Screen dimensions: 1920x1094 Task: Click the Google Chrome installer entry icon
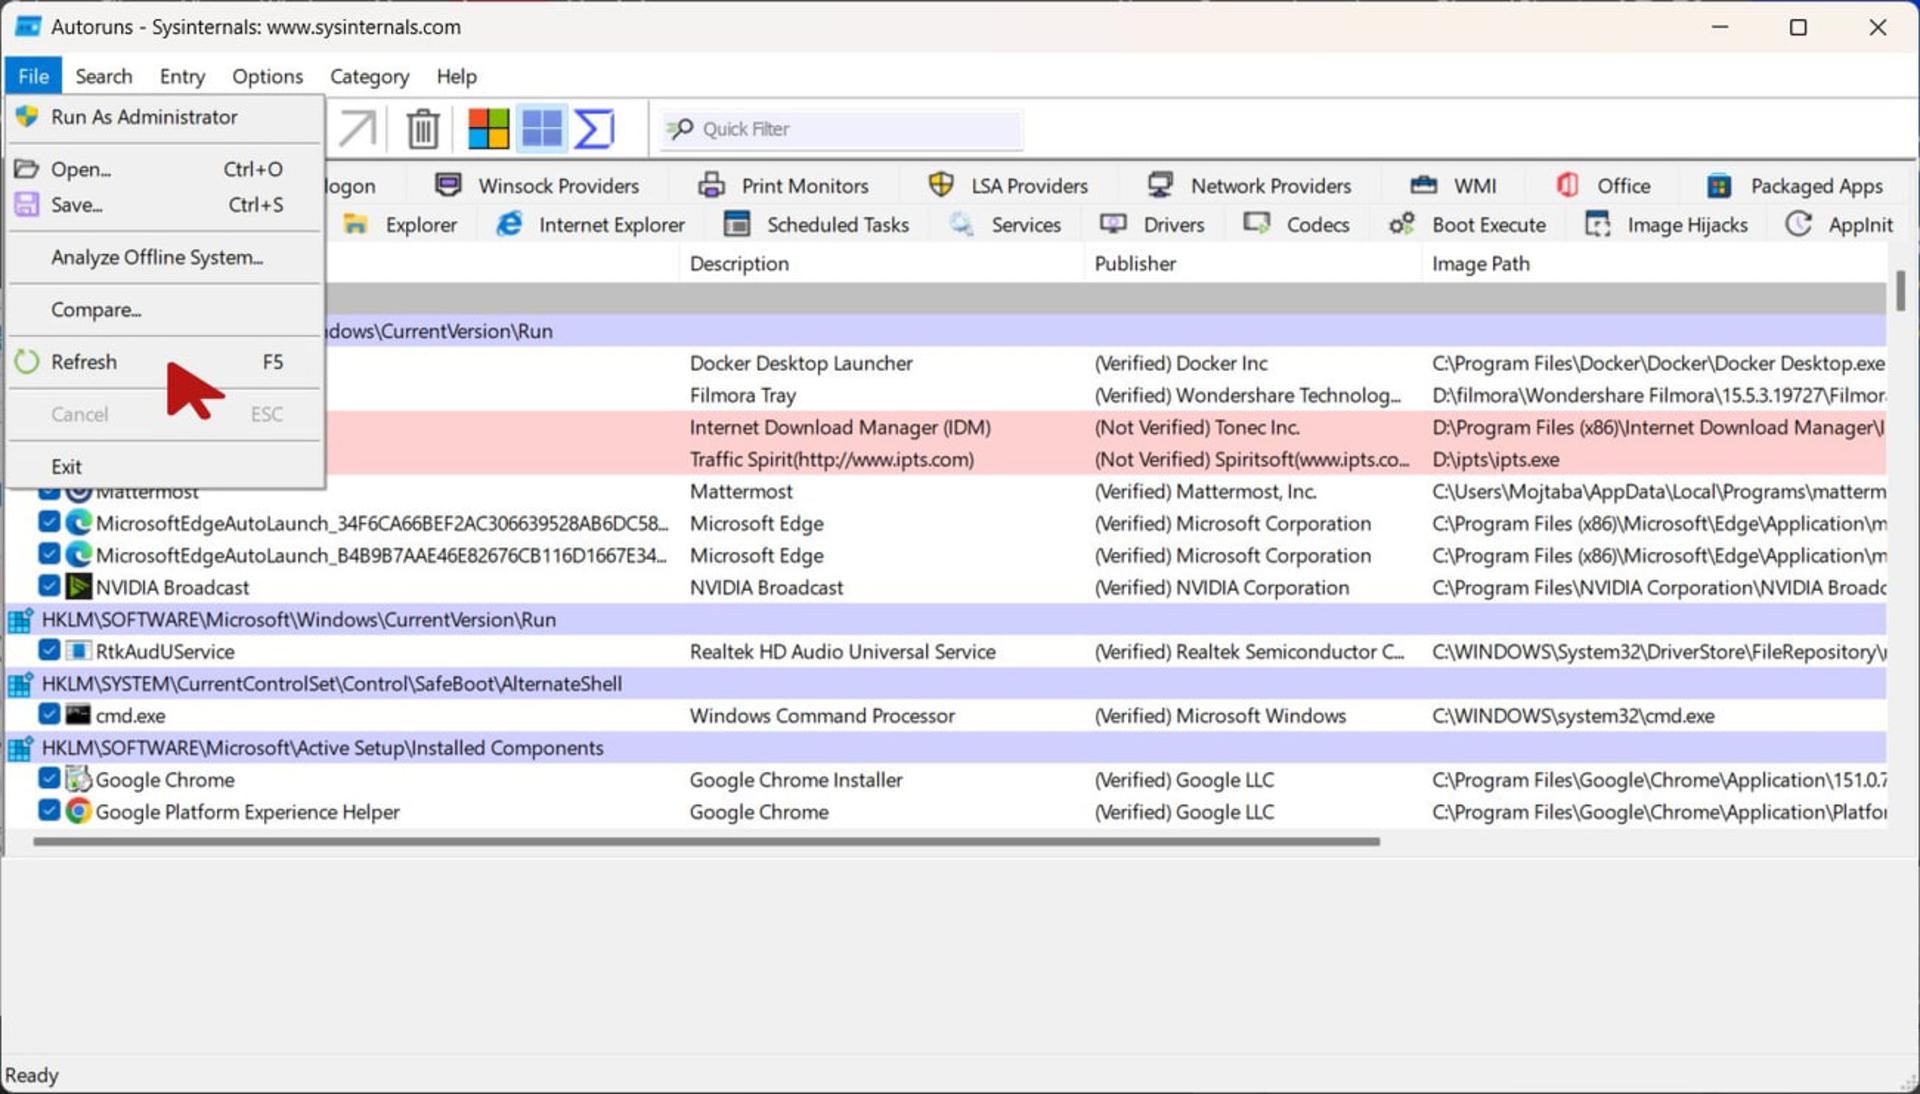coord(78,779)
